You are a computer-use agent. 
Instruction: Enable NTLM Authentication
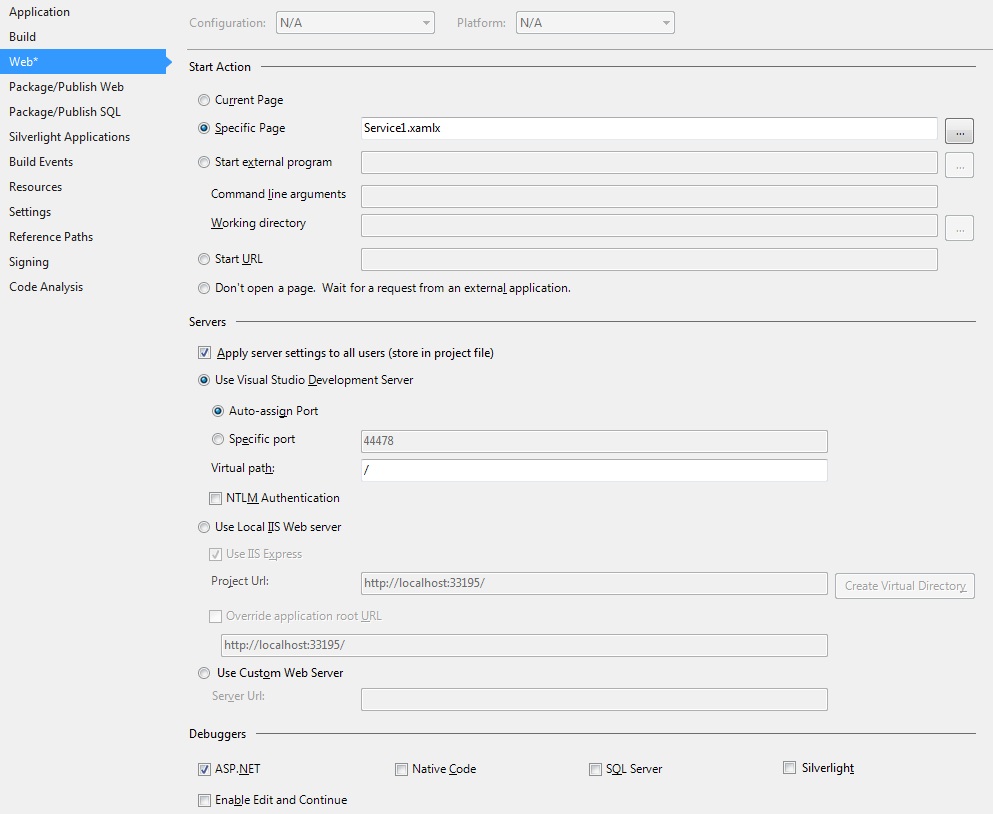(215, 498)
